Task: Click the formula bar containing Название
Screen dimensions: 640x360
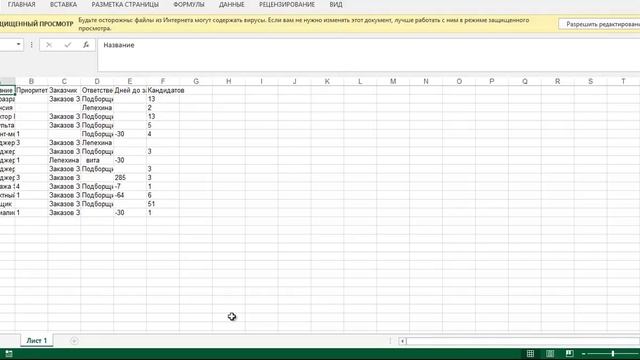Action: [x=369, y=55]
